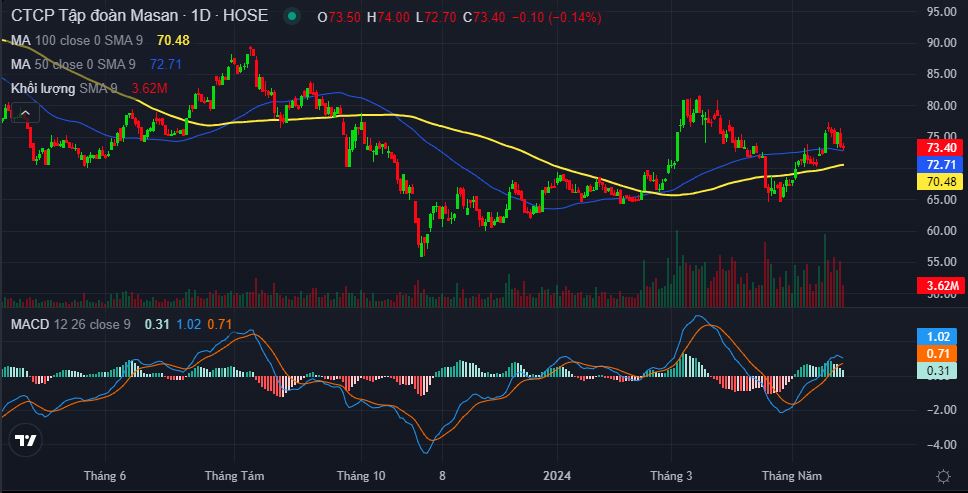Click the TradingView logo icon

(26, 440)
